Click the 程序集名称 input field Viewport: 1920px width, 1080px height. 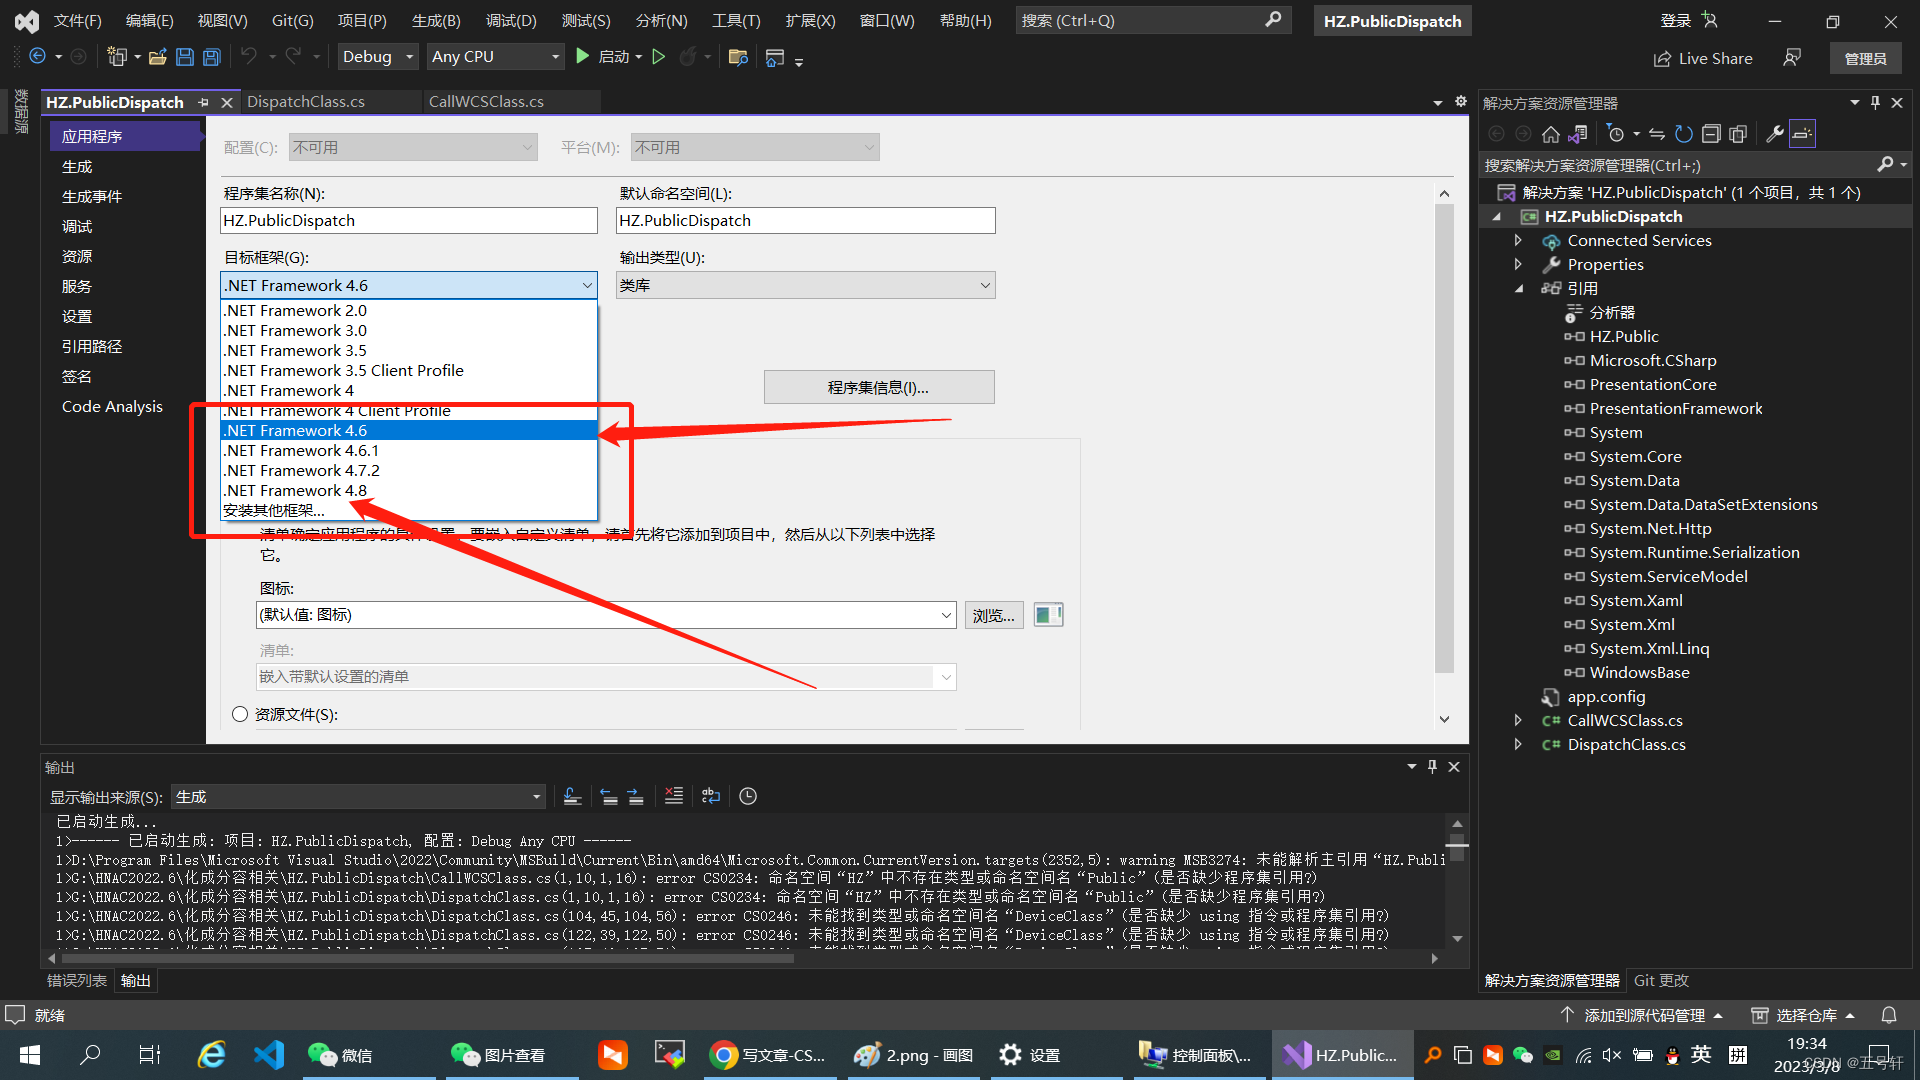pos(409,221)
